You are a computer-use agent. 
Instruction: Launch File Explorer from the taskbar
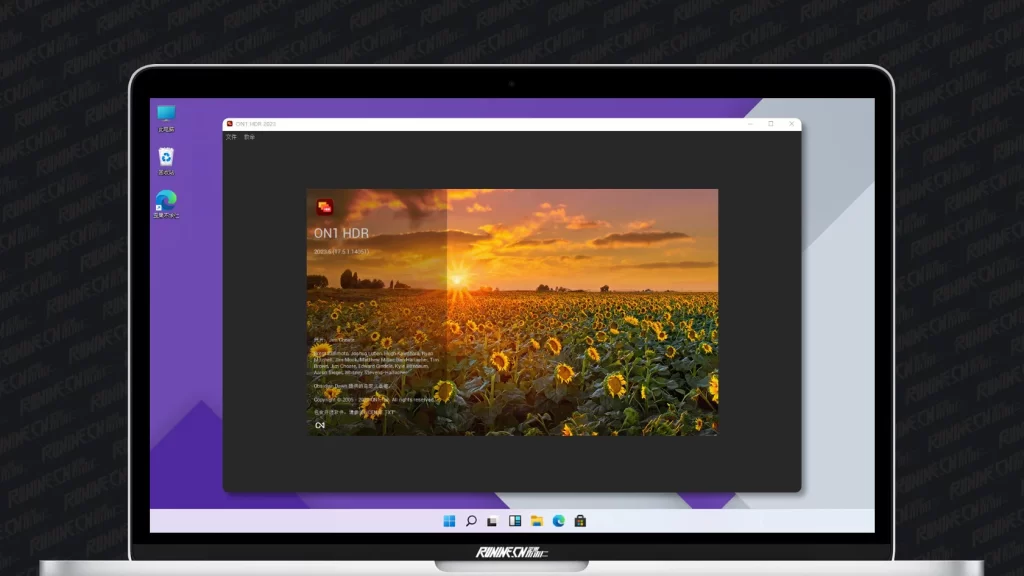[537, 521]
